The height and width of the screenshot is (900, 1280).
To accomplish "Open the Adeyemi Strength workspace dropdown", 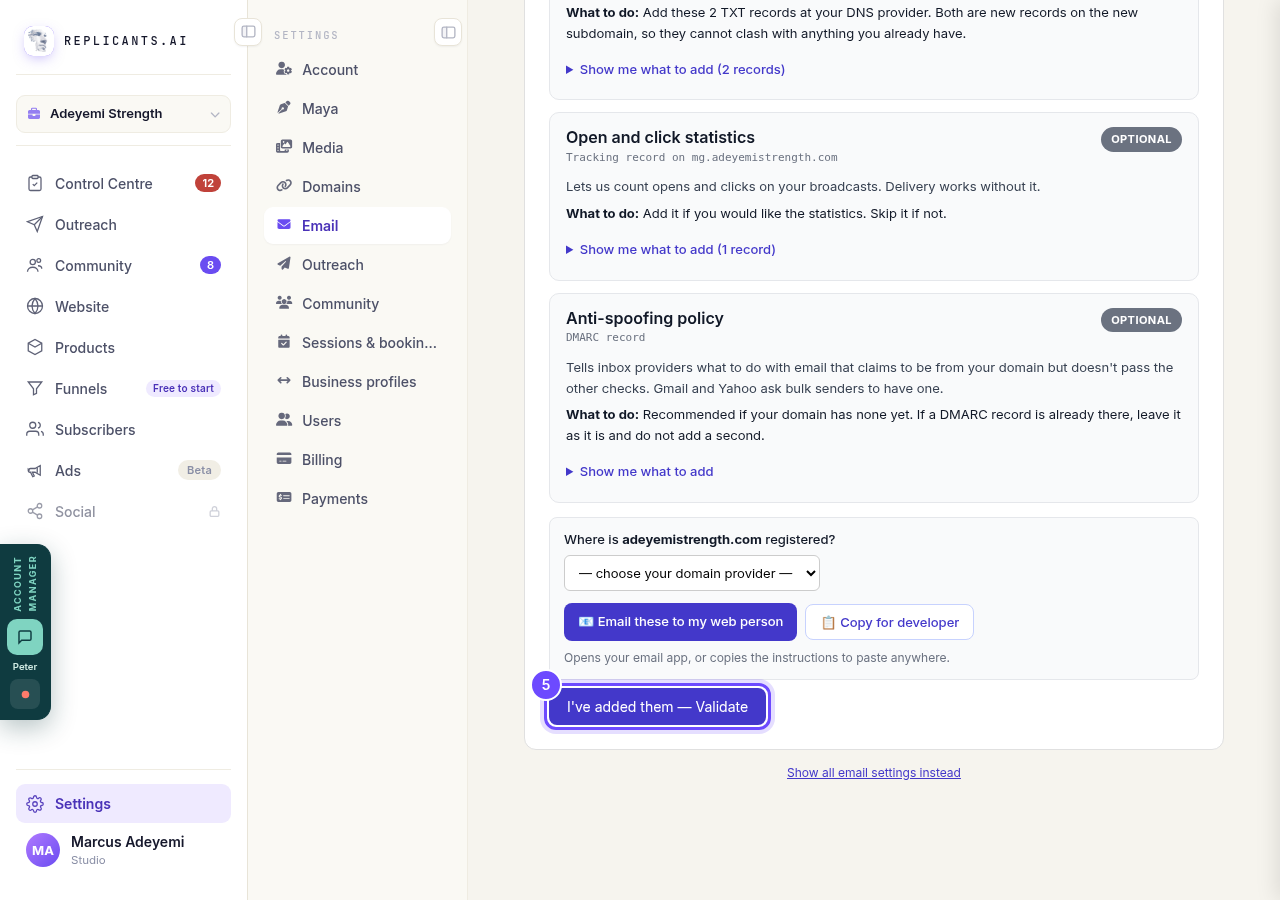I will click(x=123, y=114).
